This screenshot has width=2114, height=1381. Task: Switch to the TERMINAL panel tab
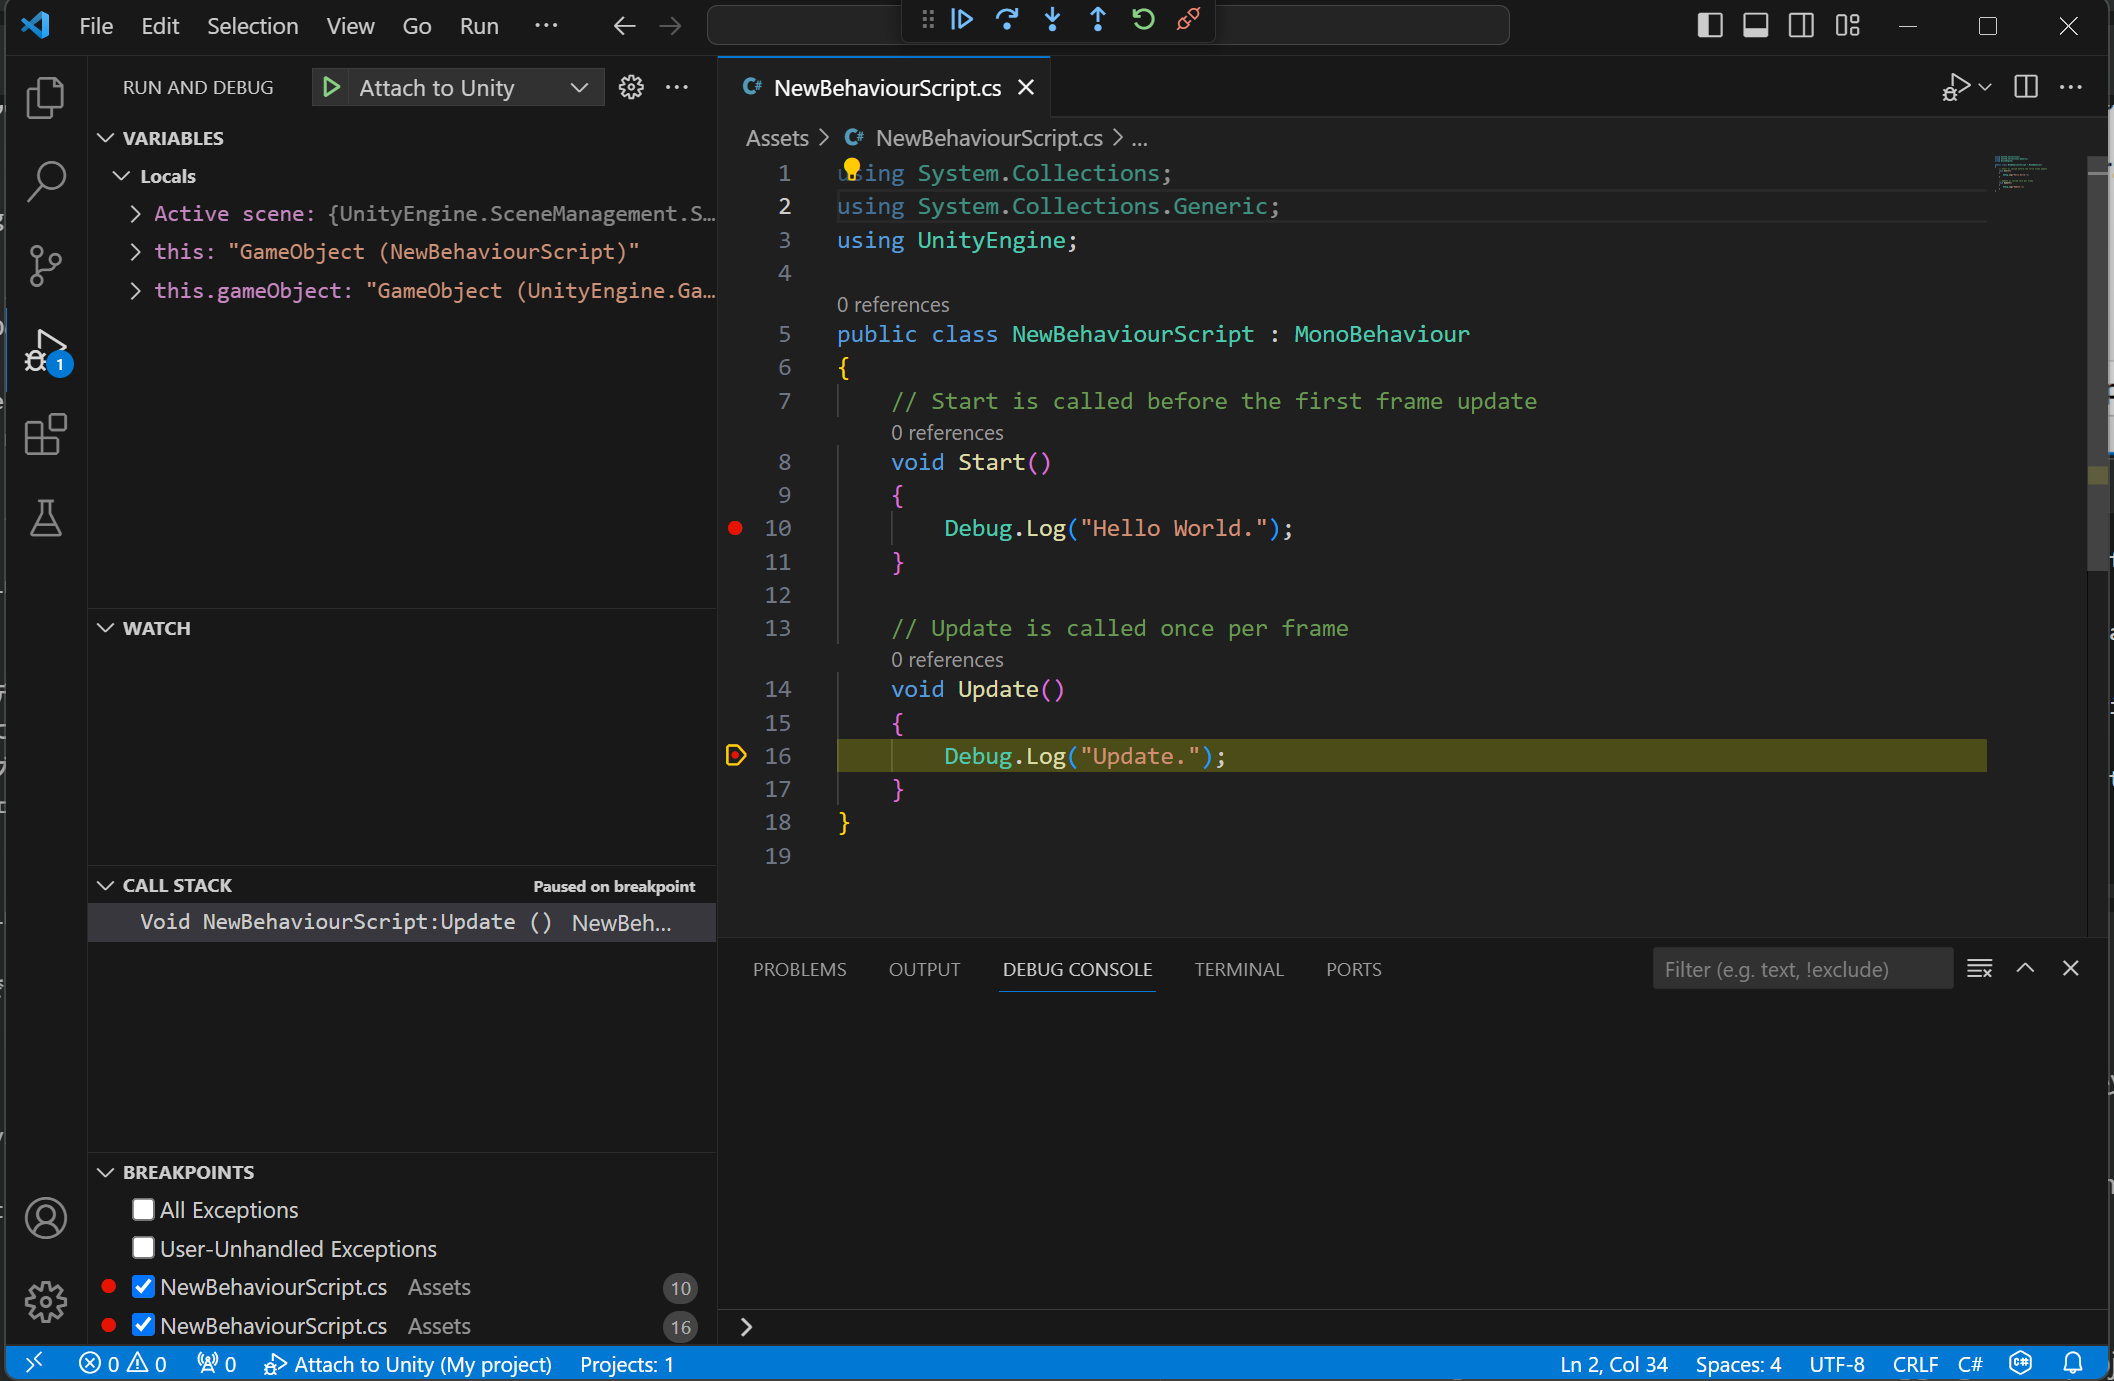[x=1238, y=969]
